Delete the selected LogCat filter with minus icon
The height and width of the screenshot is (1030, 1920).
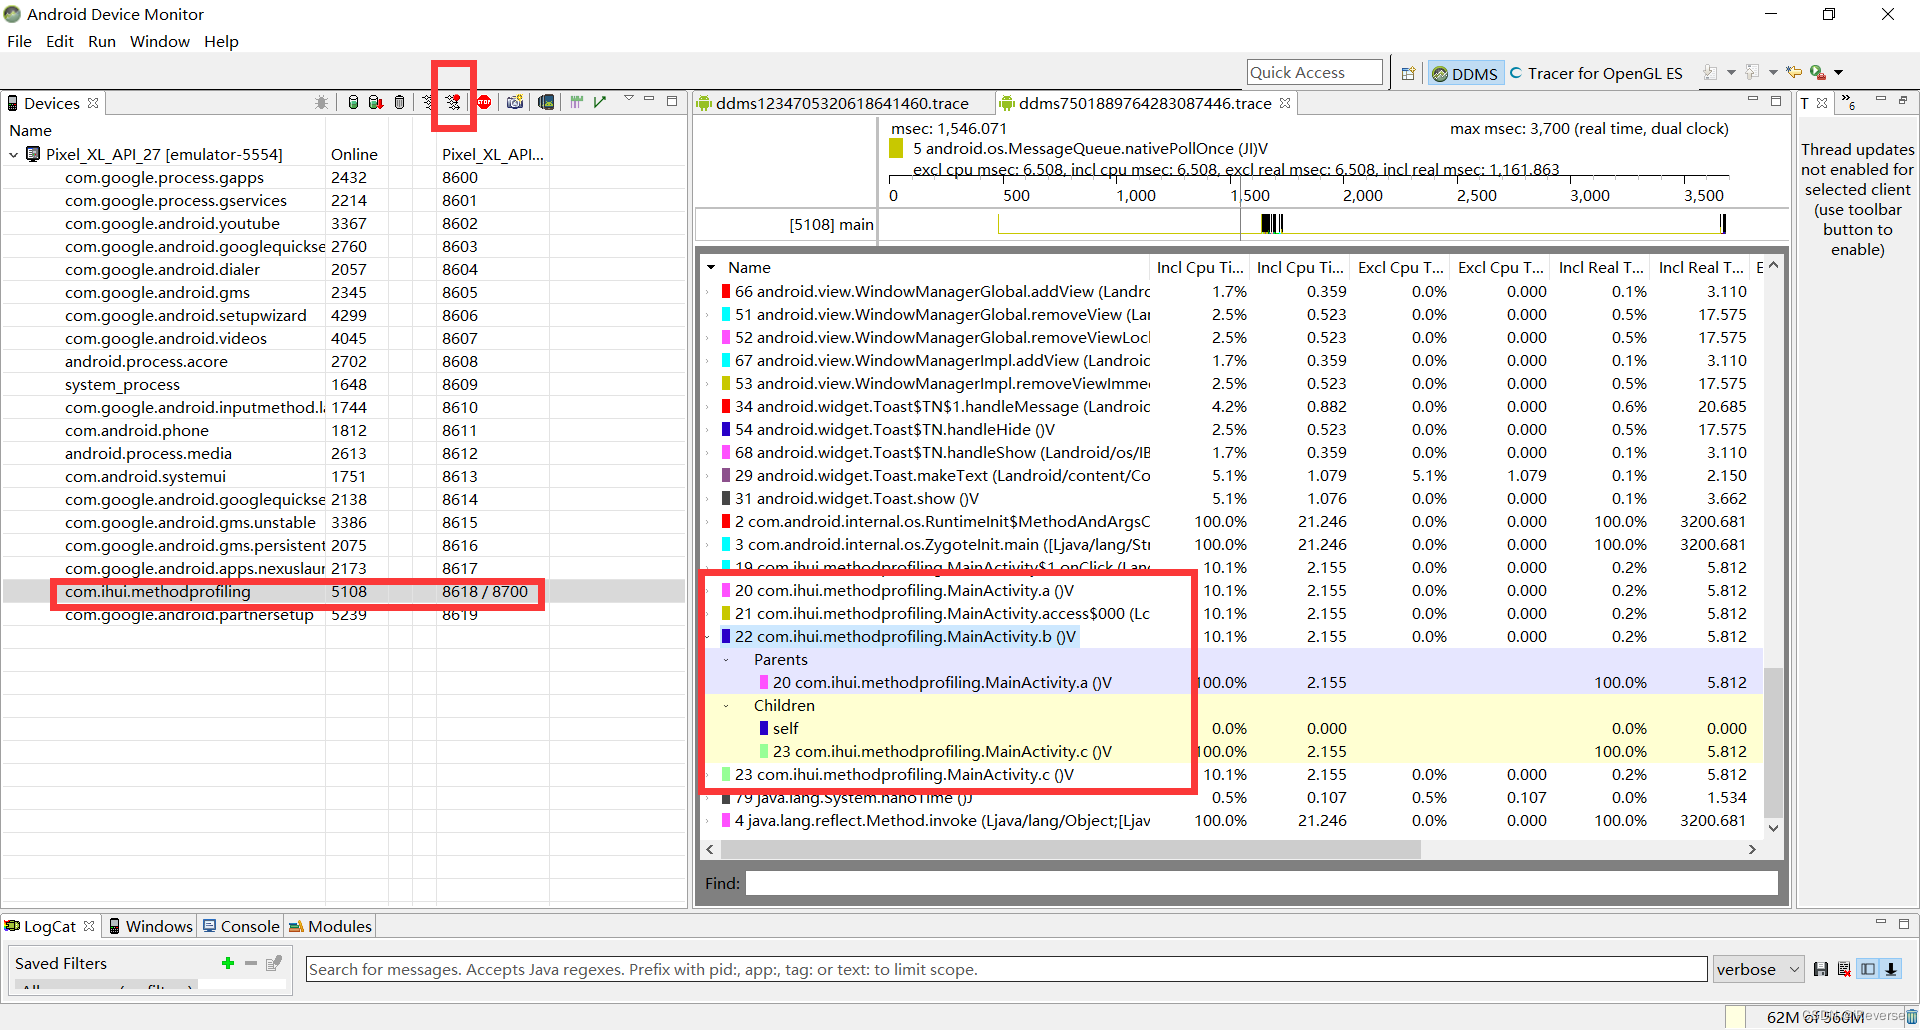point(251,963)
